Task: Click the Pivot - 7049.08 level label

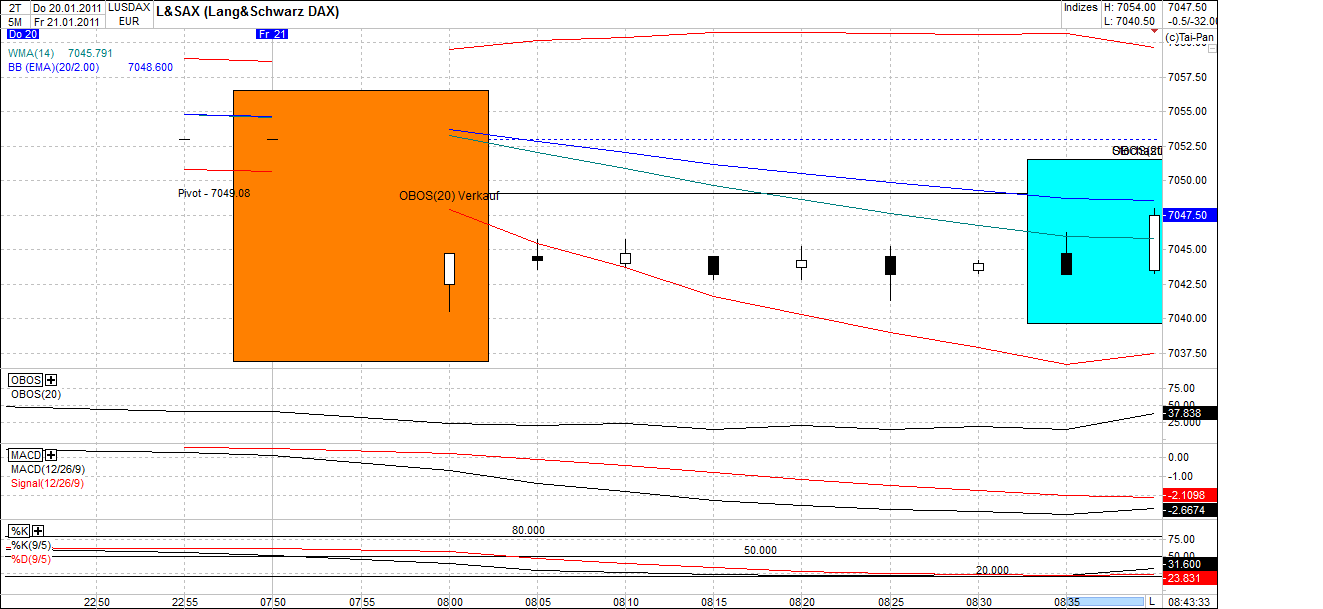Action: coord(213,193)
